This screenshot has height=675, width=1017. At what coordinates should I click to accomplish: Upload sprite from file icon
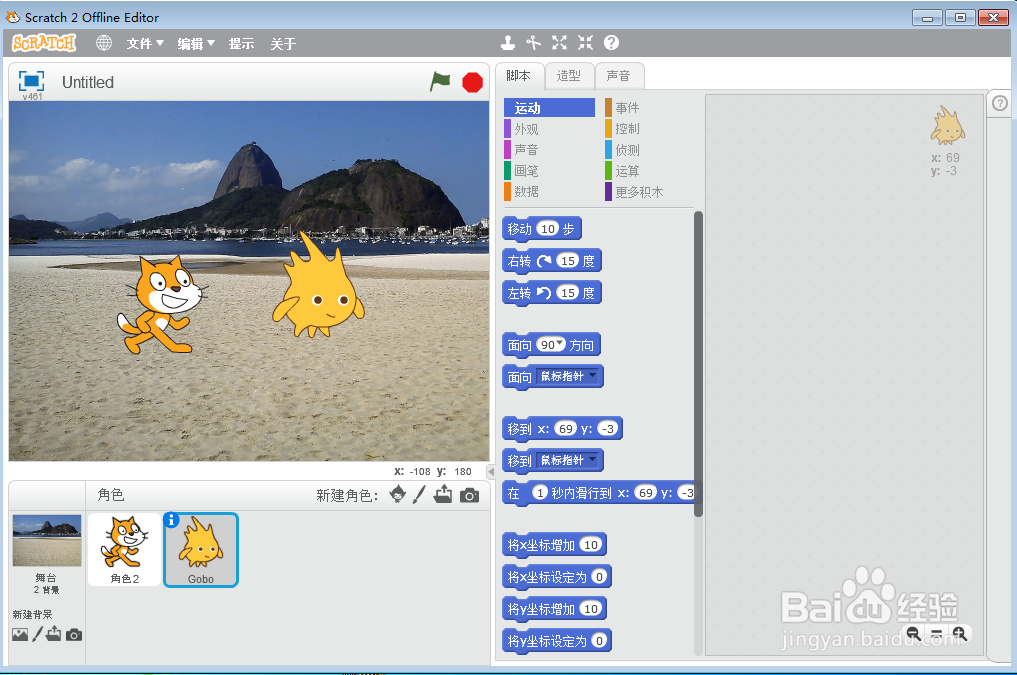pos(444,494)
